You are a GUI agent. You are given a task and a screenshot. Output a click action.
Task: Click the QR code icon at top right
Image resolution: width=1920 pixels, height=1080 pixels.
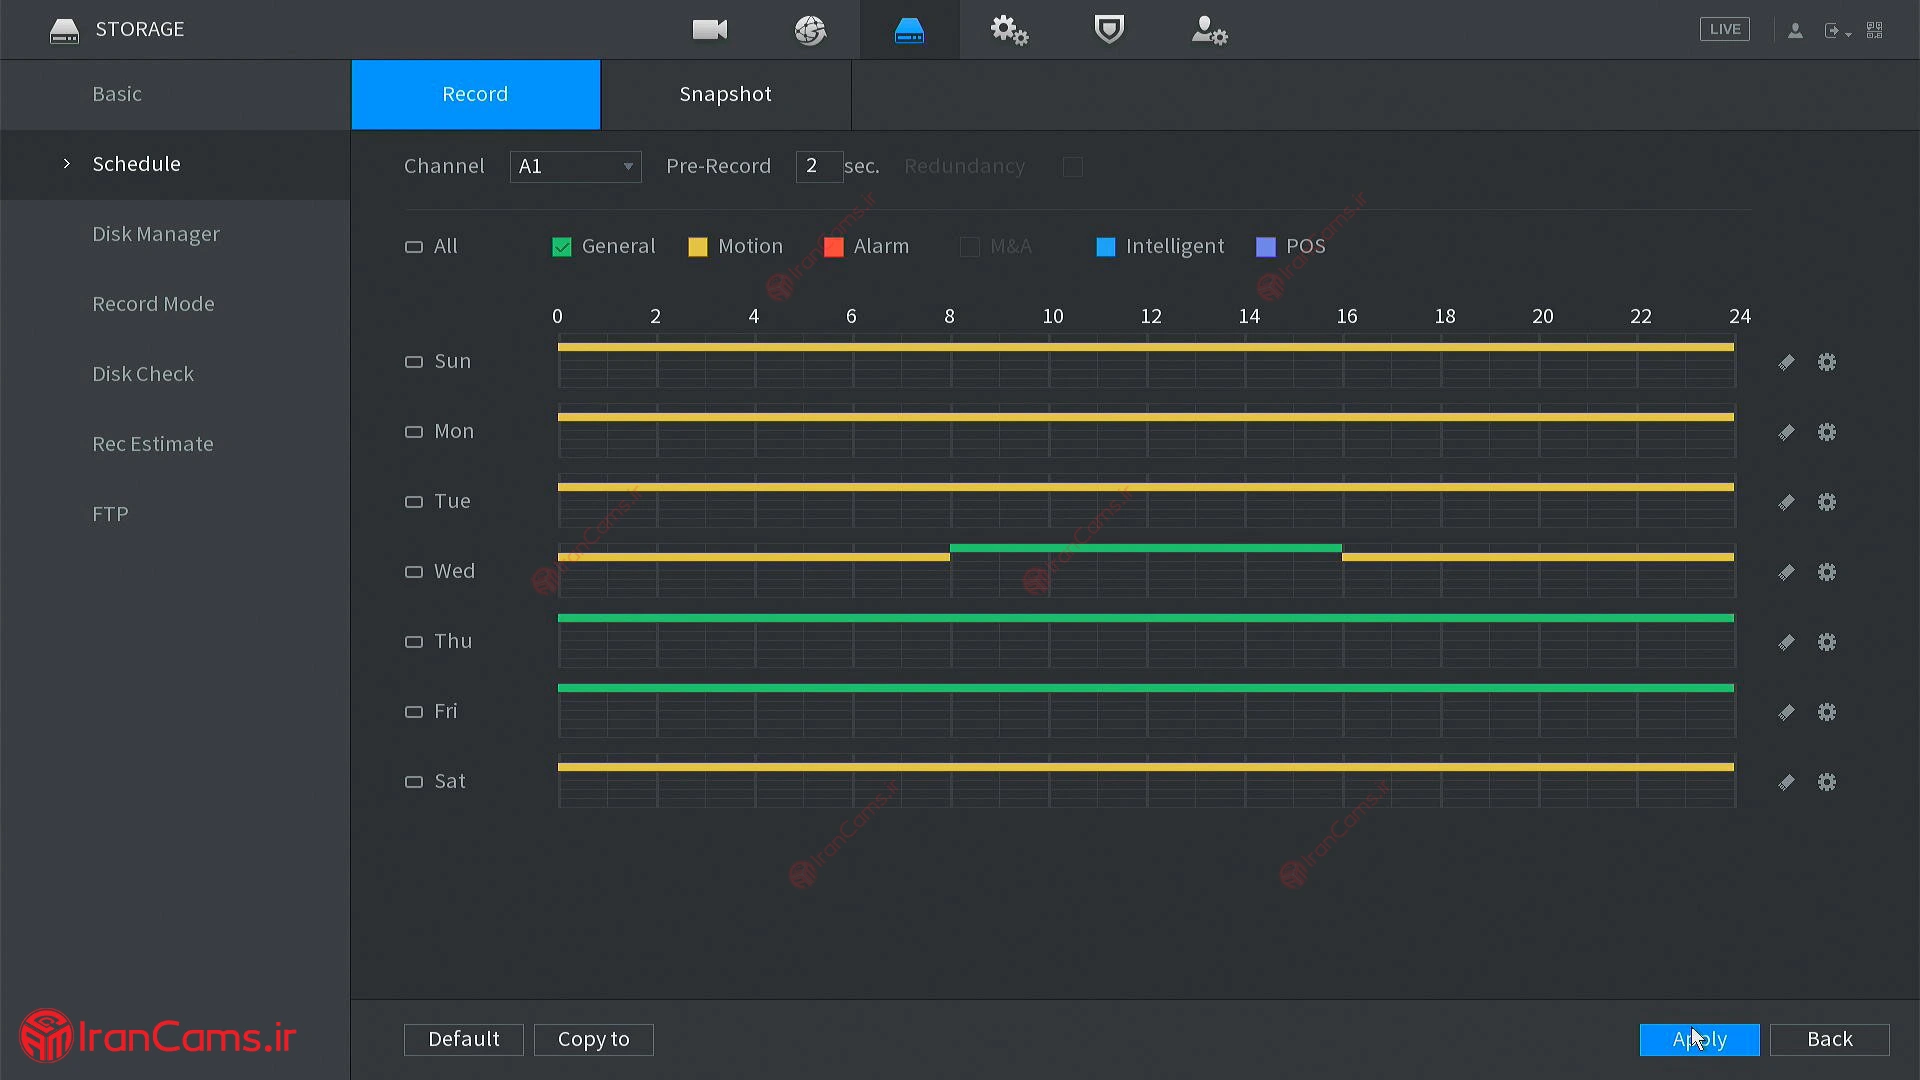click(x=1875, y=30)
